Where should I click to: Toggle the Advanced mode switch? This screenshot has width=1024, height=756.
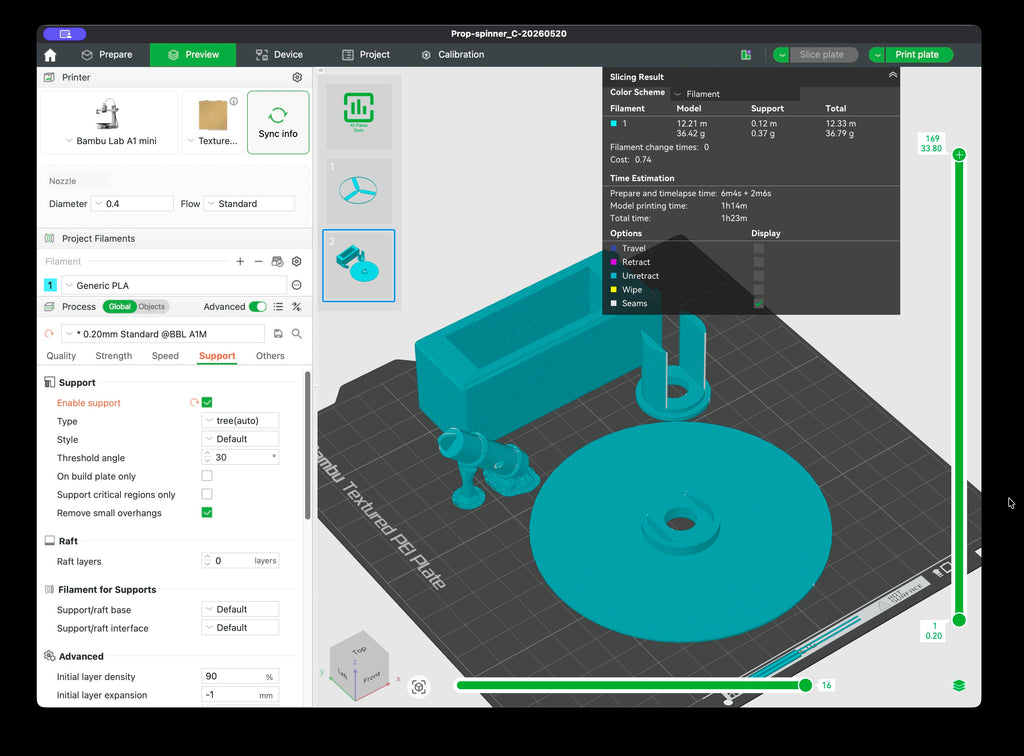click(x=258, y=306)
